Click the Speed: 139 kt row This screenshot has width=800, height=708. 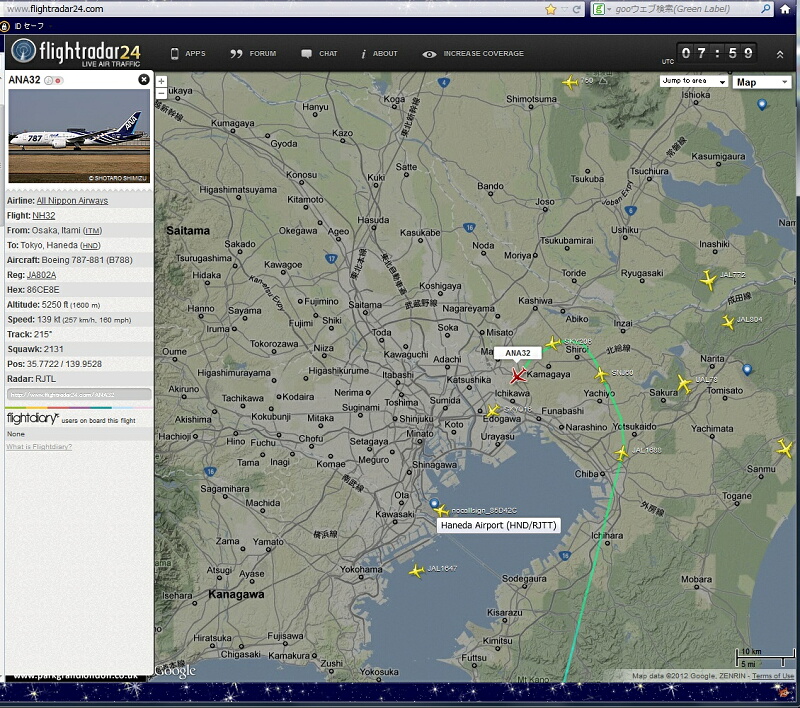[79, 319]
